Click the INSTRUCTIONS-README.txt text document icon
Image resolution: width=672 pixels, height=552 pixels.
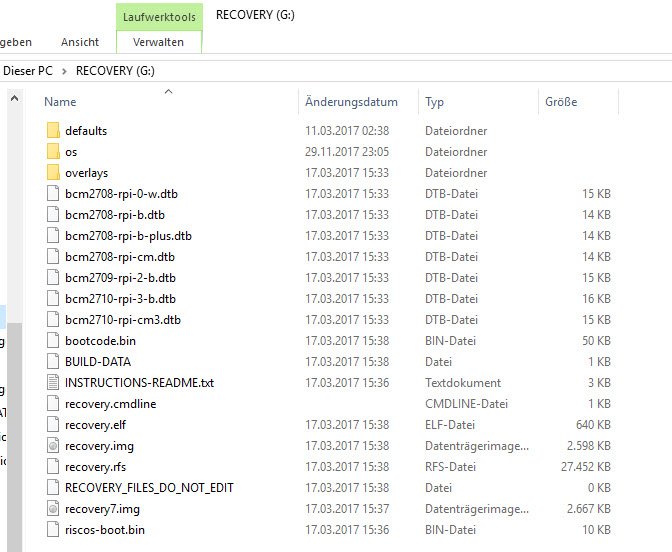pos(53,382)
